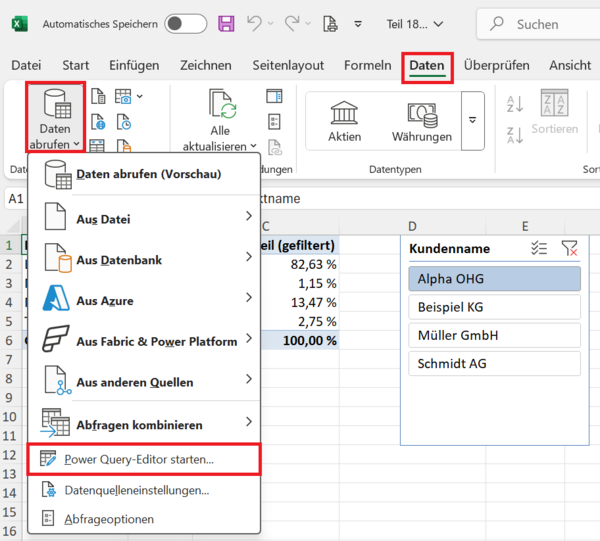The image size is (600, 541).
Task: Switch to the Formeln tab
Action: click(x=367, y=65)
